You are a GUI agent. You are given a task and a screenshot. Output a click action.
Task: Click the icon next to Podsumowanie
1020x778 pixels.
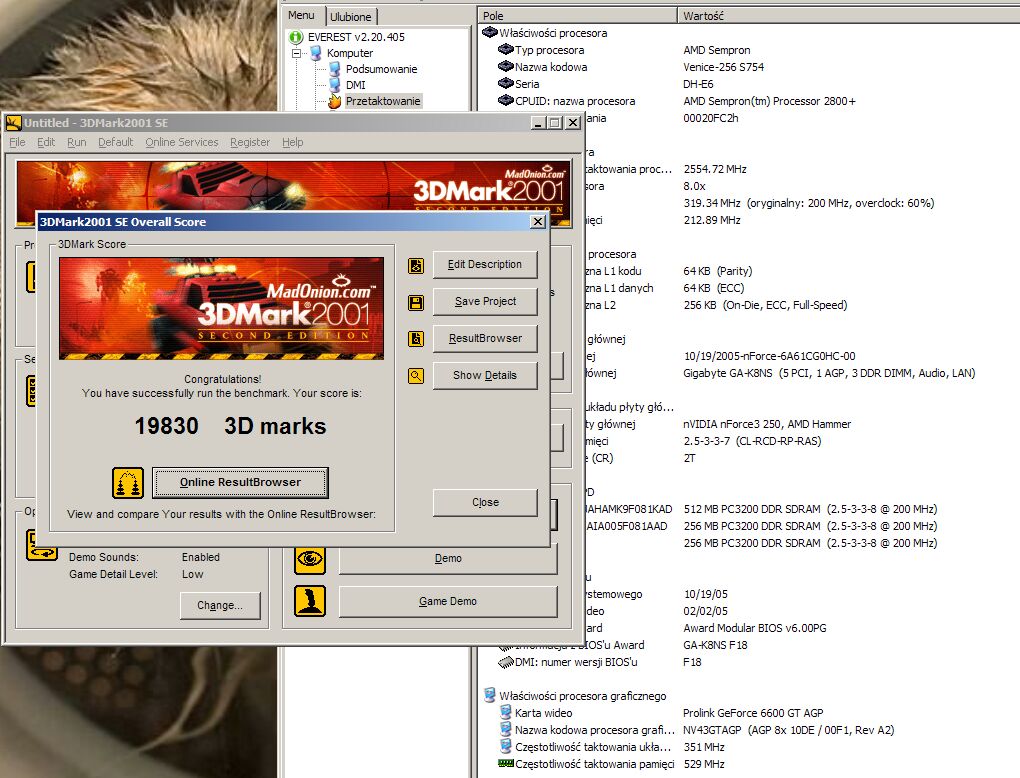(x=335, y=69)
